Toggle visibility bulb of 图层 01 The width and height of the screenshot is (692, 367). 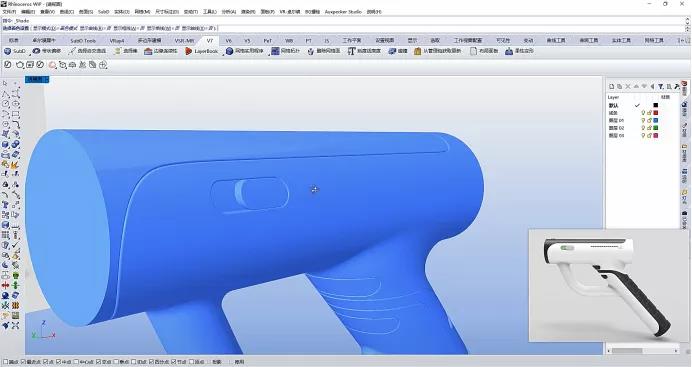pyautogui.click(x=643, y=120)
